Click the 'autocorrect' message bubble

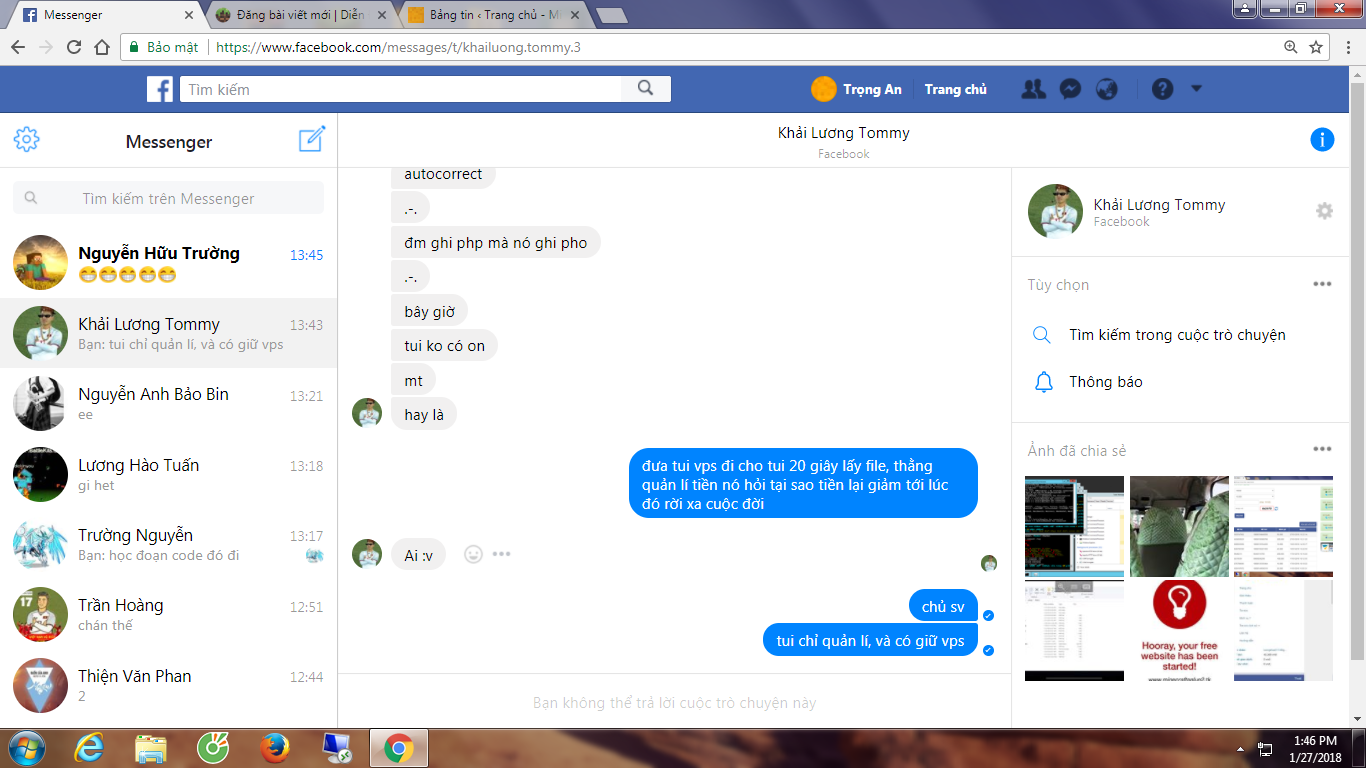coord(443,175)
